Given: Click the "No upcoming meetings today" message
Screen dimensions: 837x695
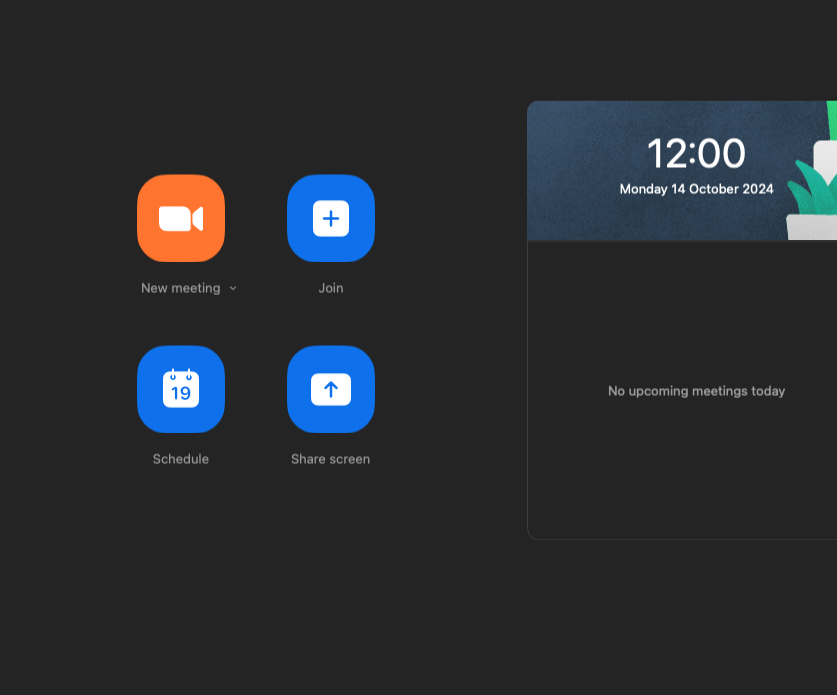Looking at the screenshot, I should point(696,391).
